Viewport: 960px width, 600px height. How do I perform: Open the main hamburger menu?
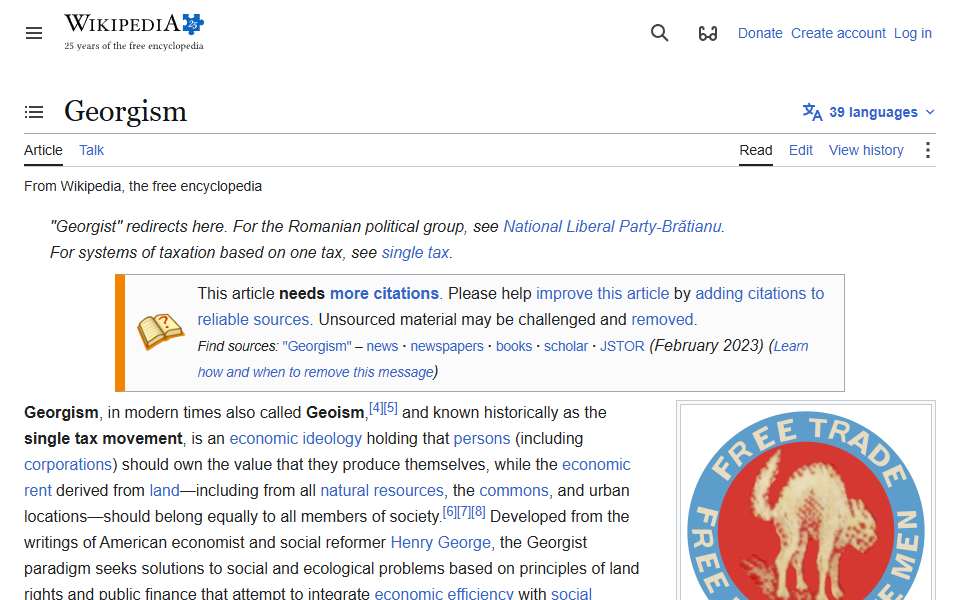tap(34, 33)
